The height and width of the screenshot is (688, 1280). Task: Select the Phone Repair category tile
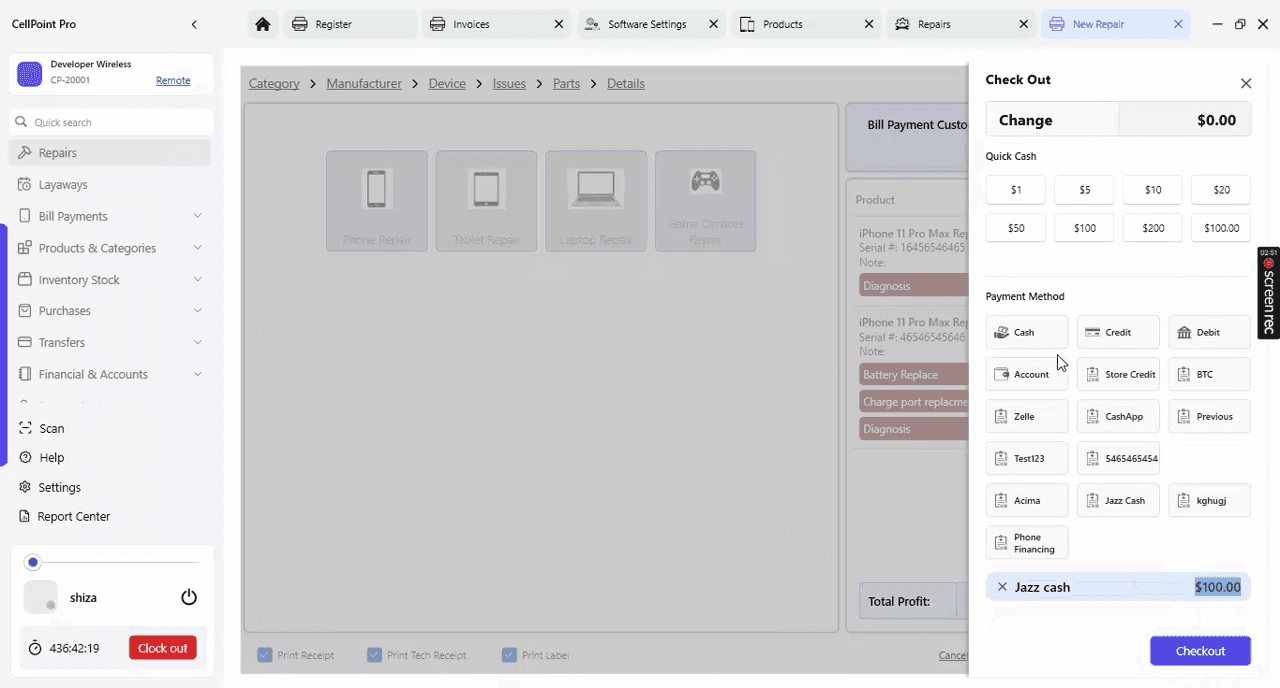(x=377, y=201)
